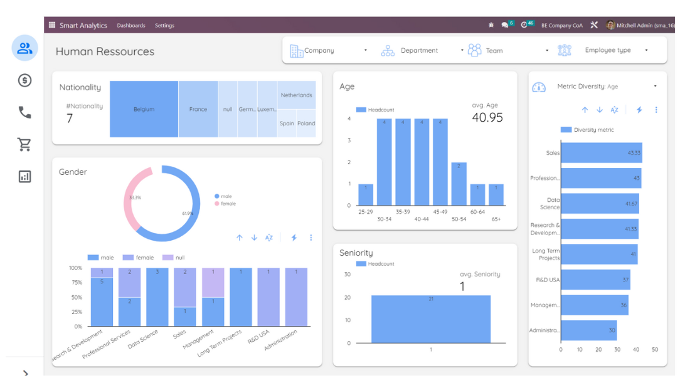The width and height of the screenshot is (690, 388).
Task: Open the Metric Diversity Age dropdown
Action: coord(607,86)
